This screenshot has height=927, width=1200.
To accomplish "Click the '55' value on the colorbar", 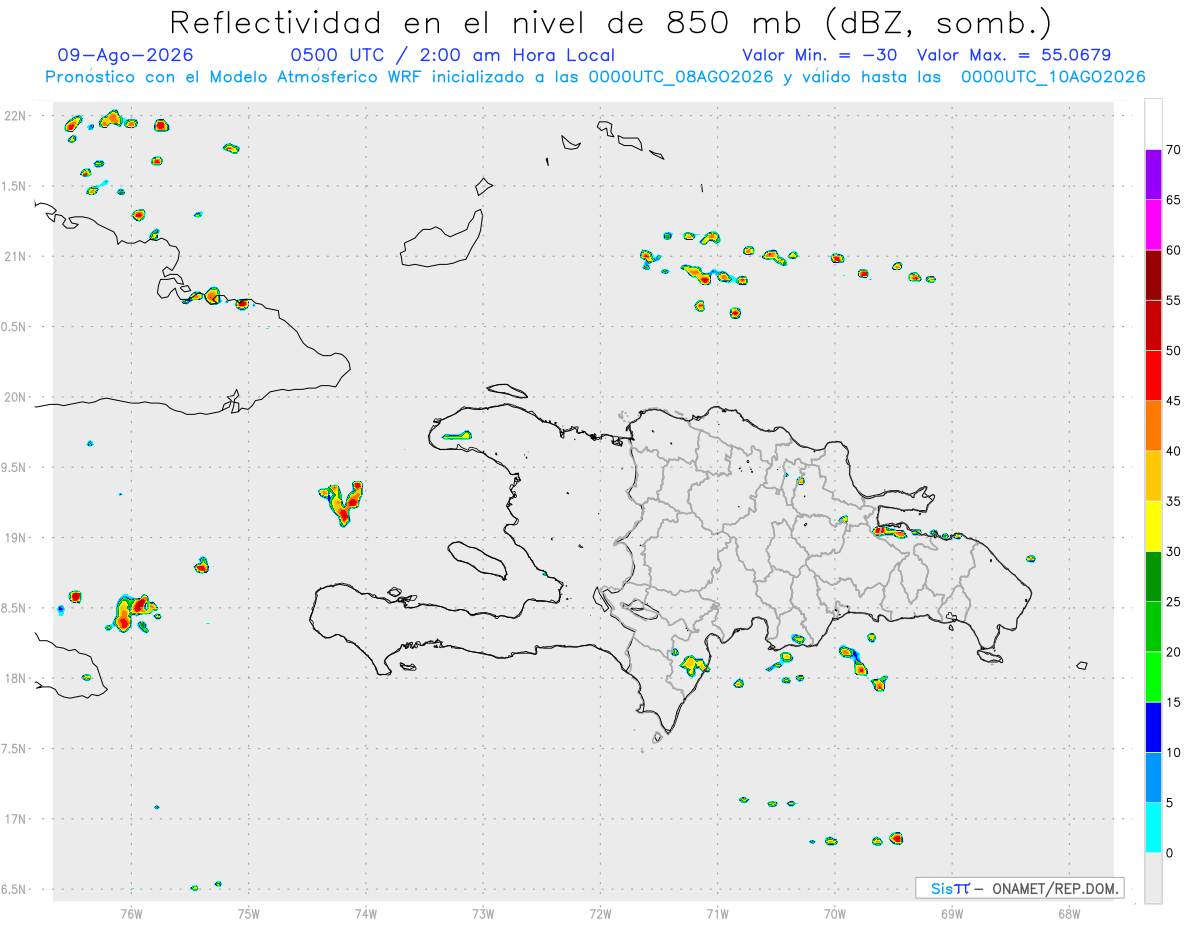I will [x=1173, y=300].
